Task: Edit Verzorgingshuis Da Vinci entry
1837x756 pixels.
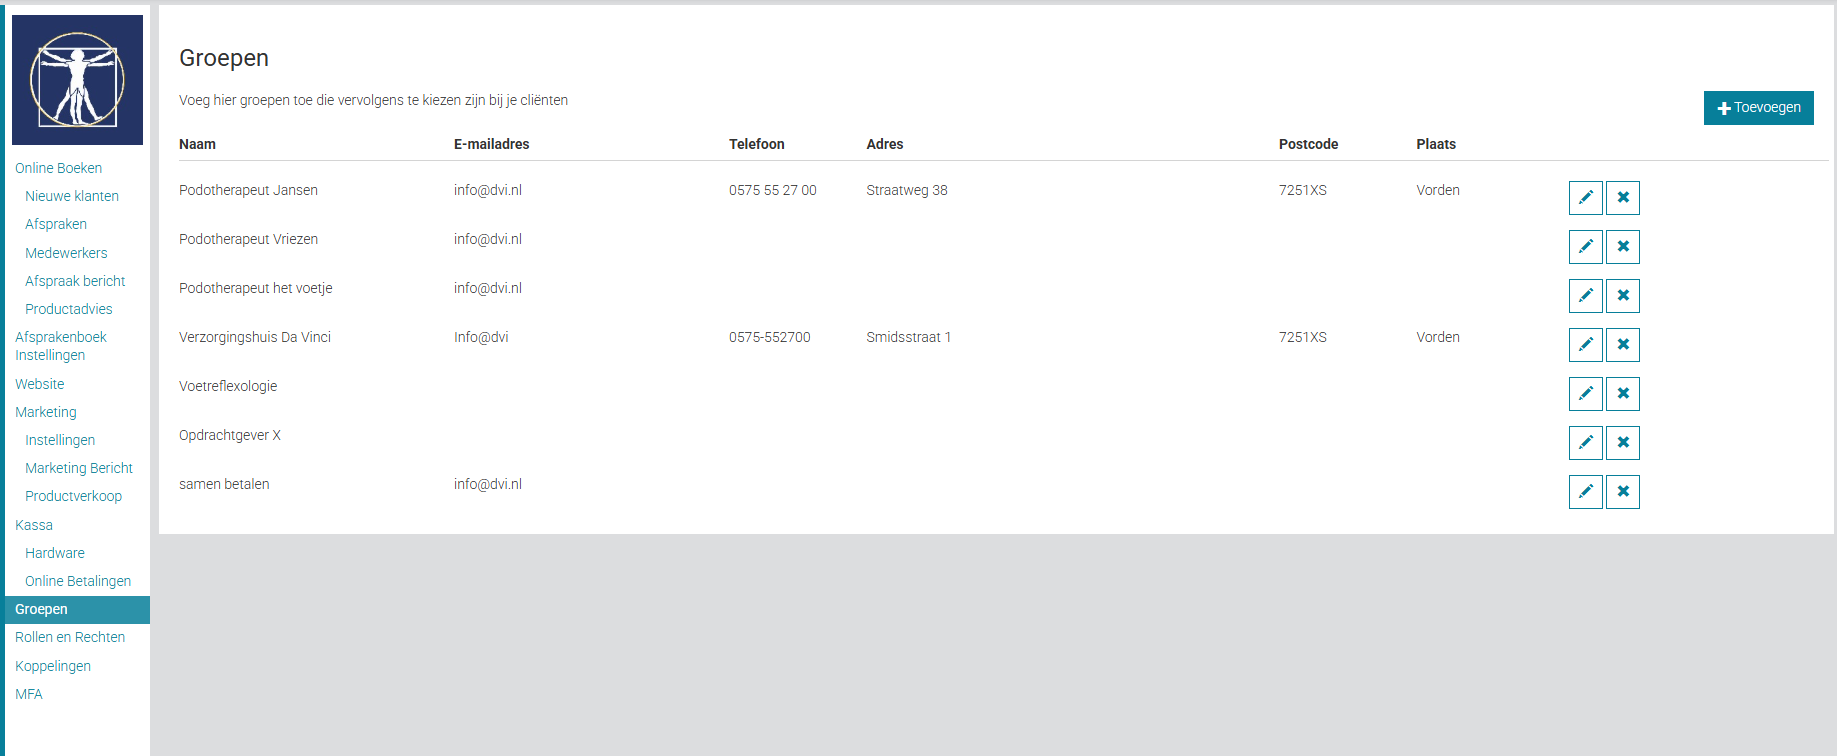Action: [1585, 345]
